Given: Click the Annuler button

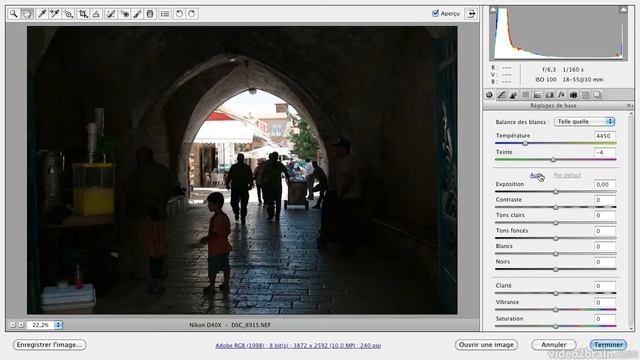Looking at the screenshot, I should [553, 345].
